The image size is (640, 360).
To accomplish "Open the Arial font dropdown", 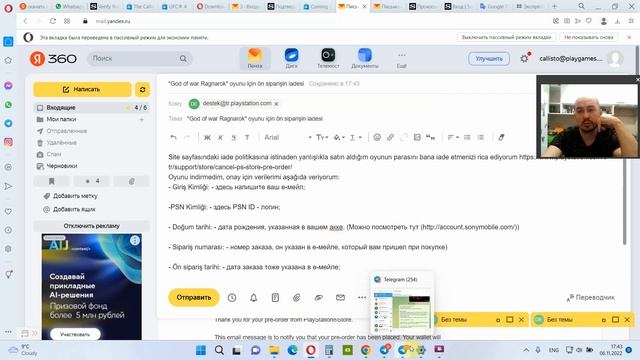I will [x=287, y=138].
